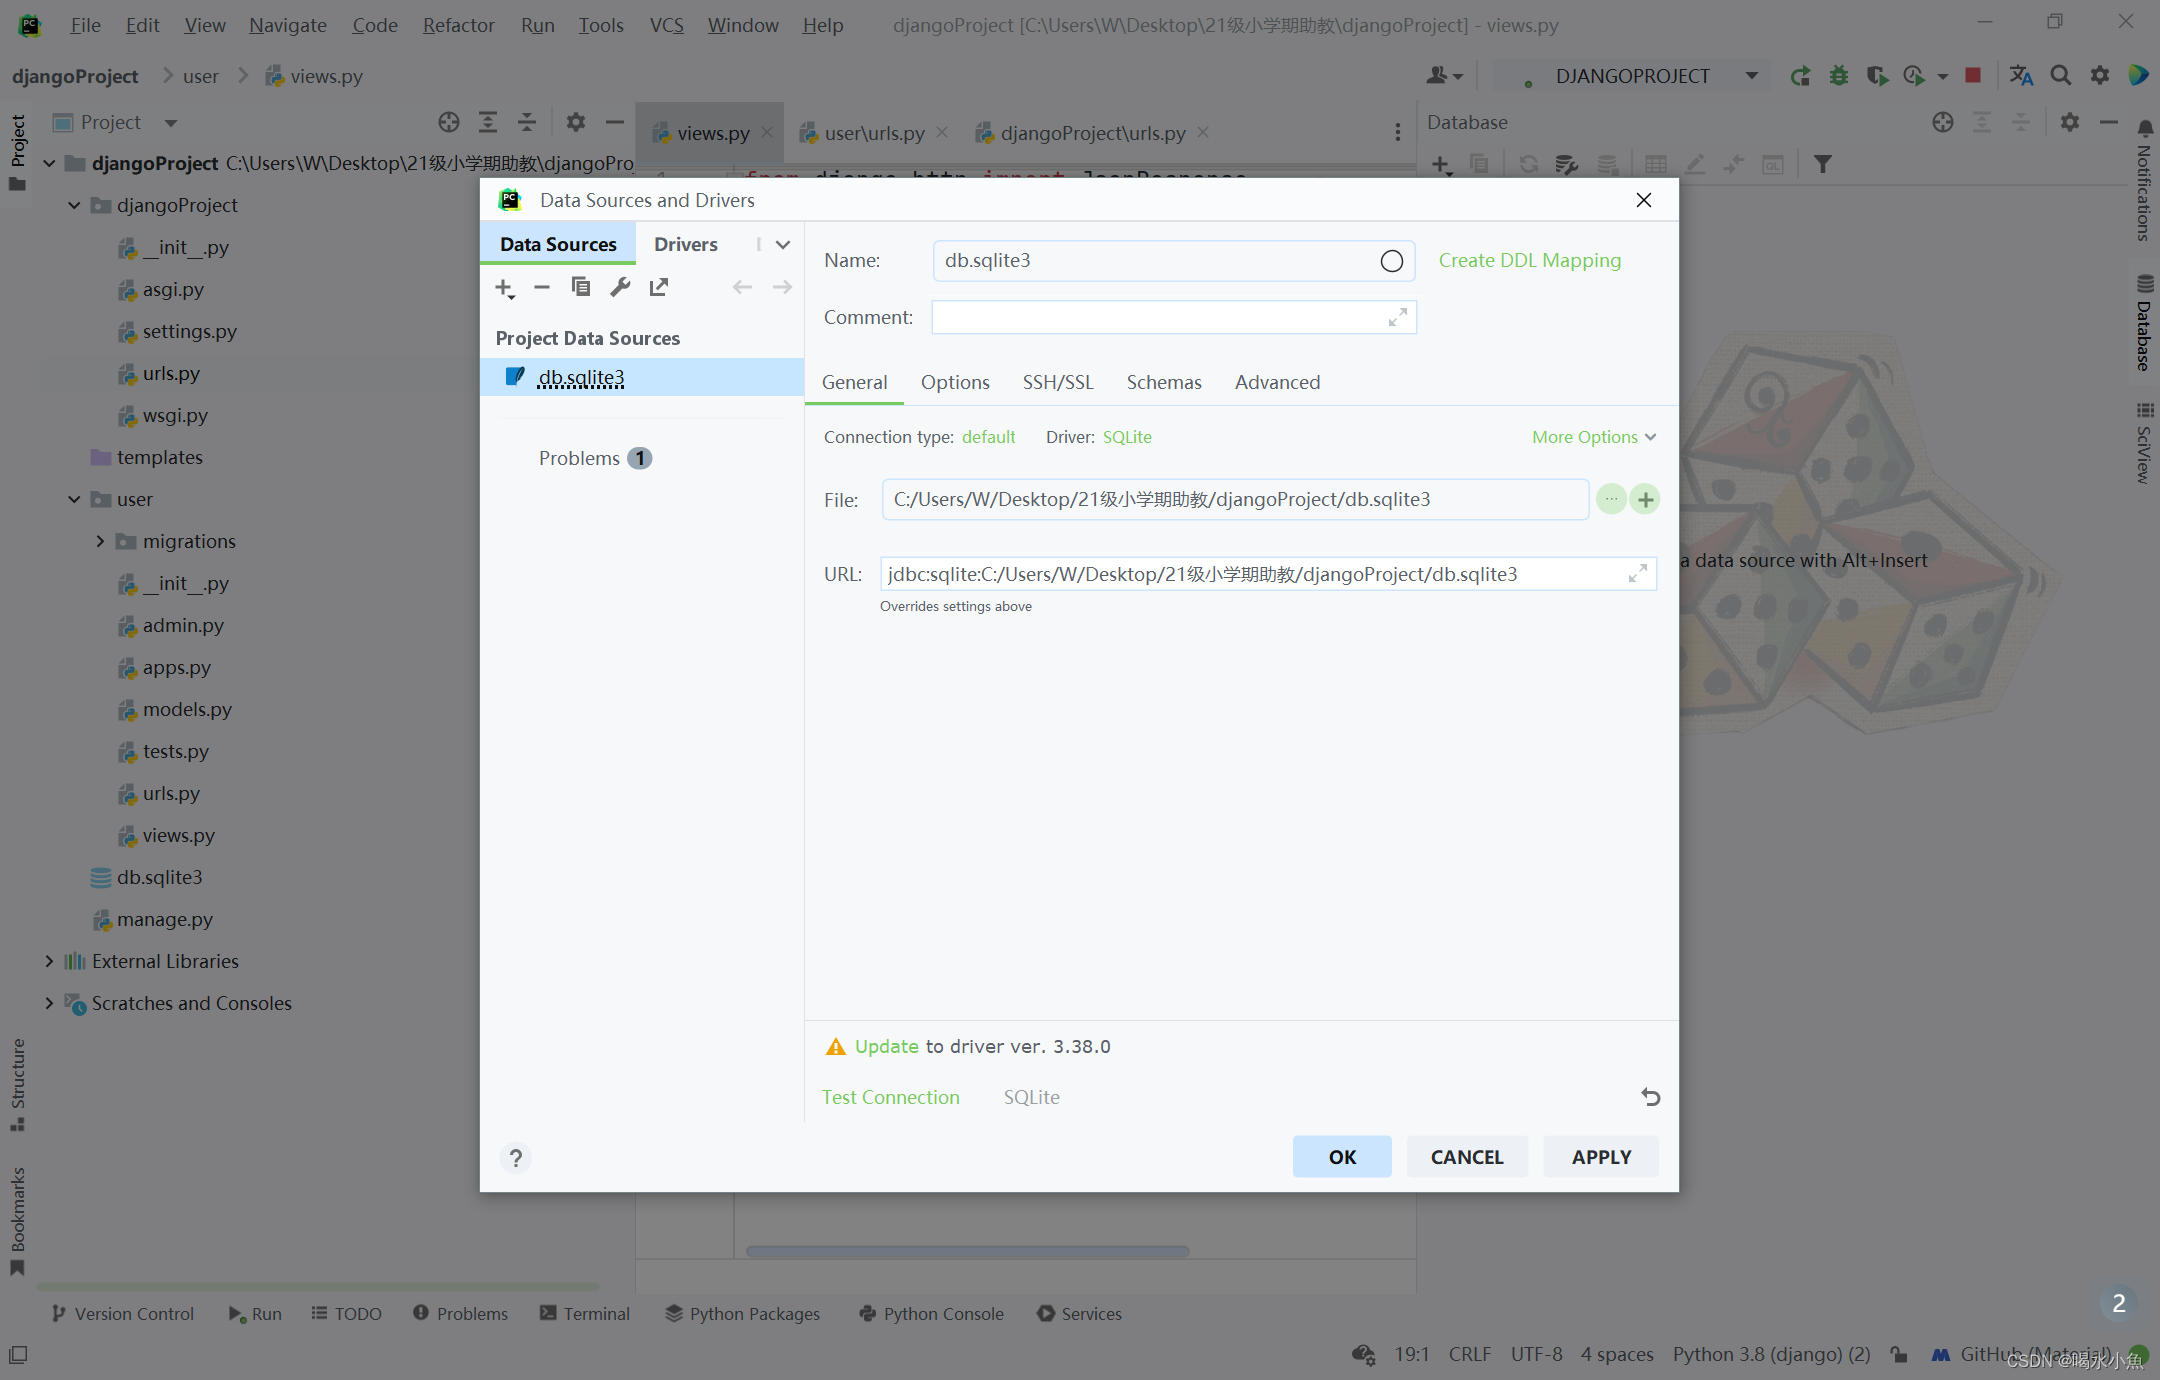Viewport: 2160px width, 1380px height.
Task: Open the Schemas tab
Action: pyautogui.click(x=1163, y=382)
